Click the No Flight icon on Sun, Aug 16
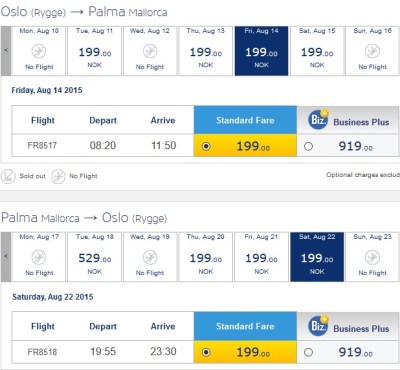 pyautogui.click(x=372, y=51)
